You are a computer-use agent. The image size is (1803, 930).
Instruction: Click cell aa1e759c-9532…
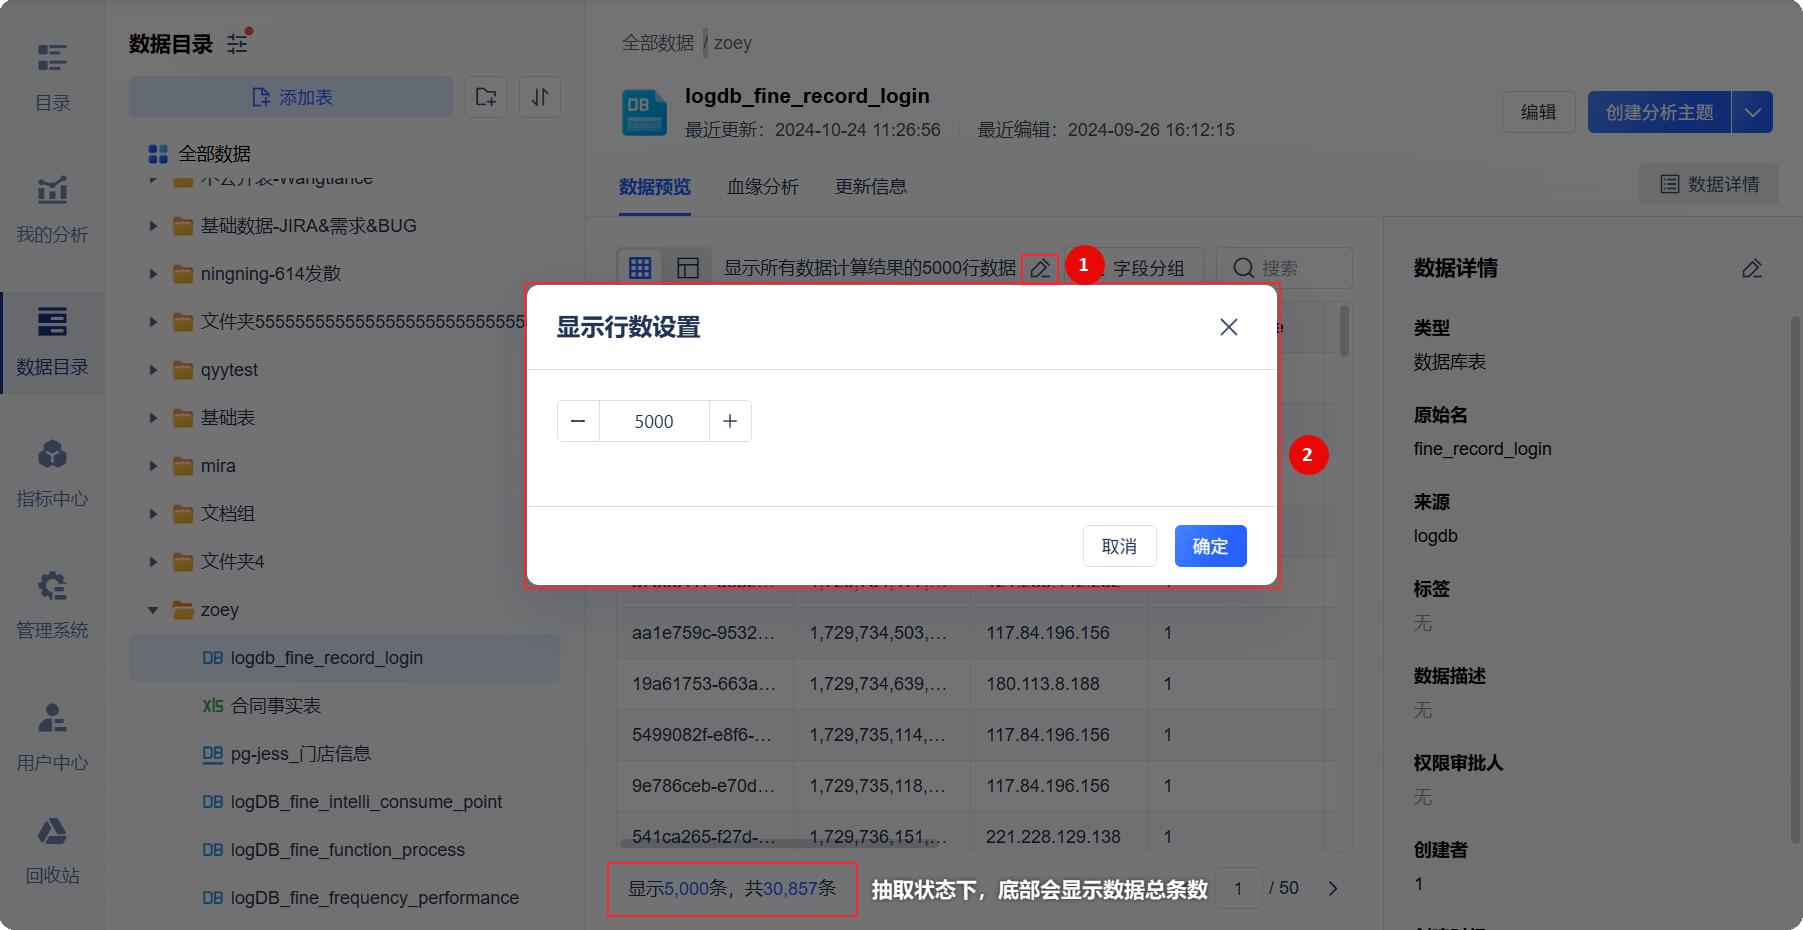[703, 633]
